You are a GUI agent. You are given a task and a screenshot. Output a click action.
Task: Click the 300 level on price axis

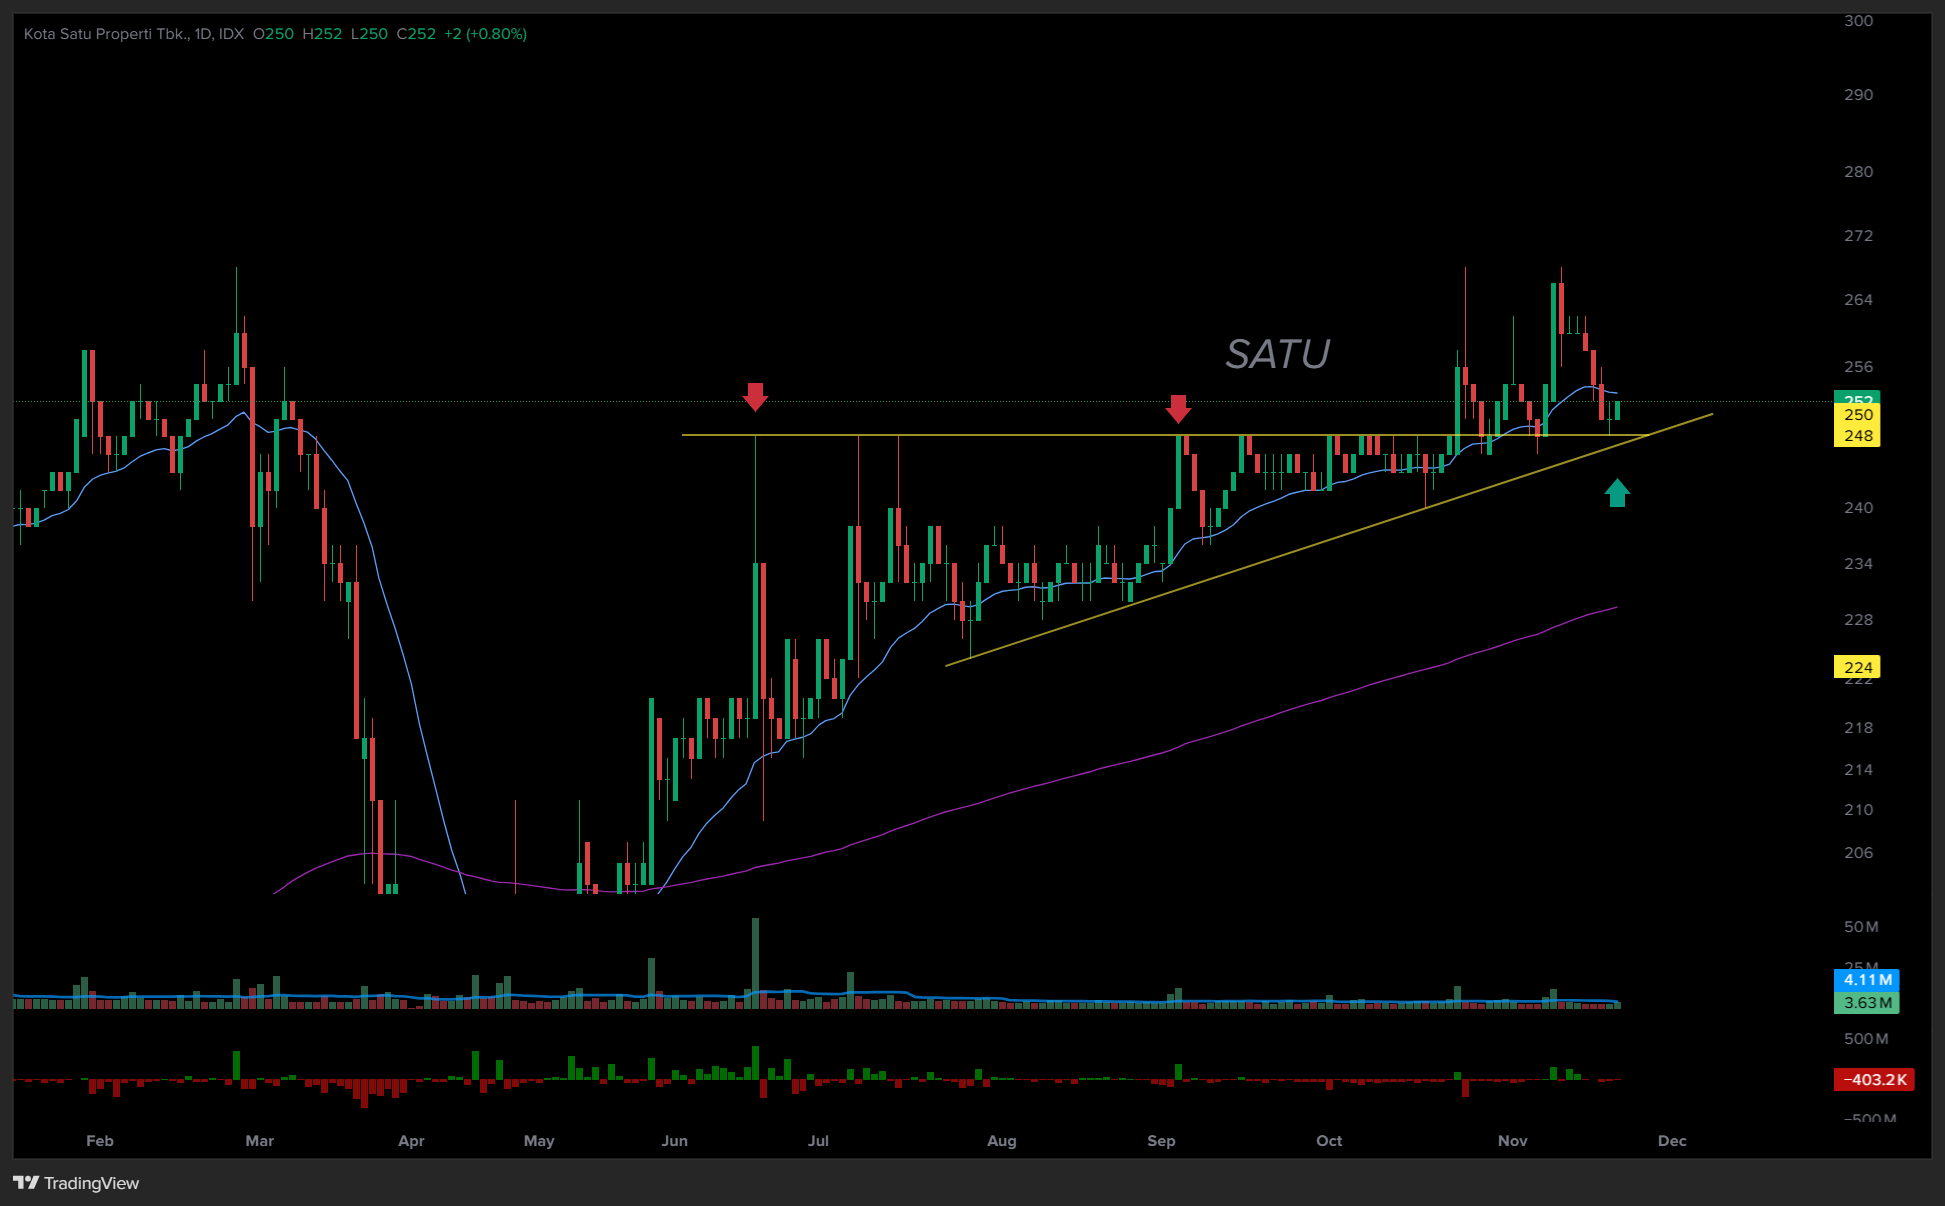(1858, 21)
